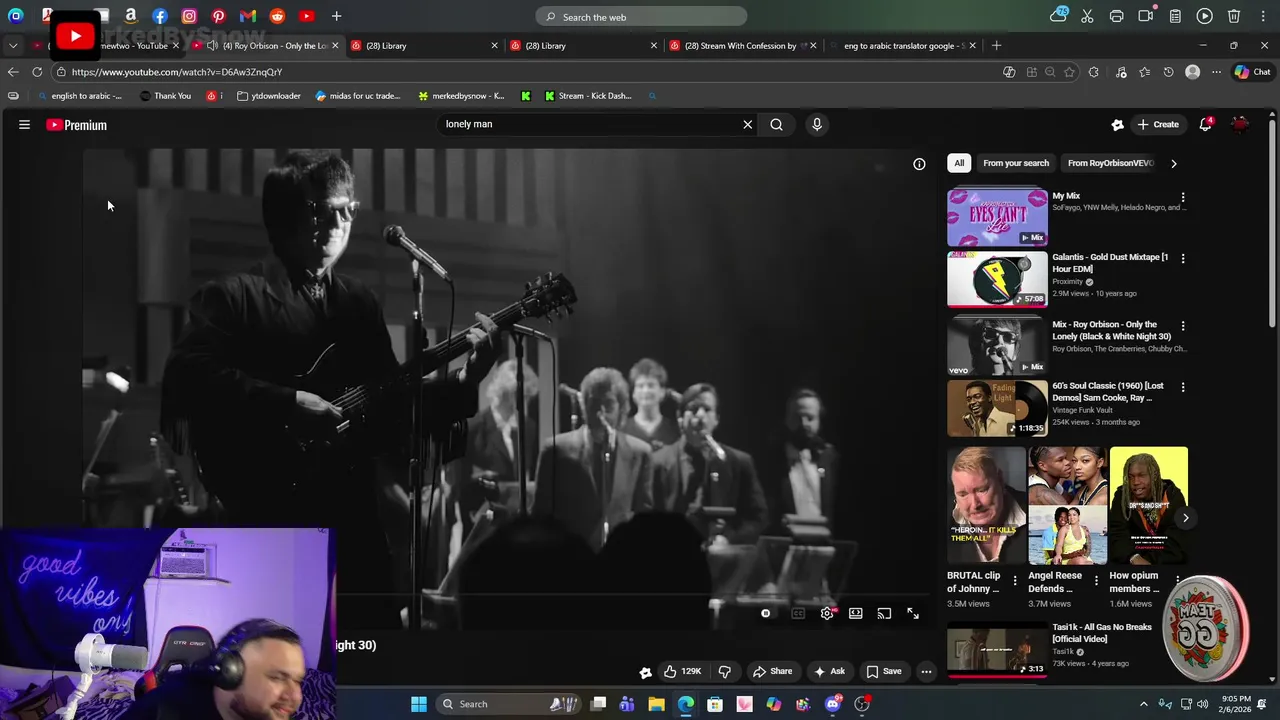Open YouTube notifications bell
The image size is (1280, 720).
tap(1206, 124)
